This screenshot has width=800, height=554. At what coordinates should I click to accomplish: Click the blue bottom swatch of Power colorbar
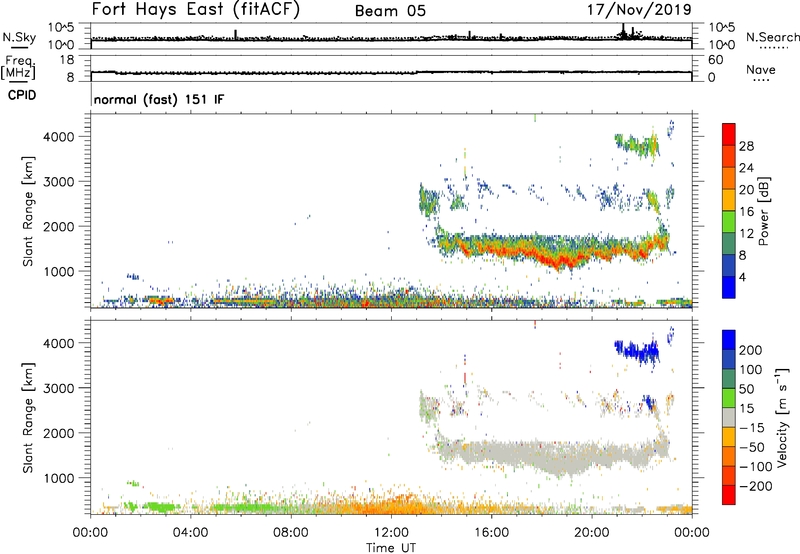pos(729,287)
